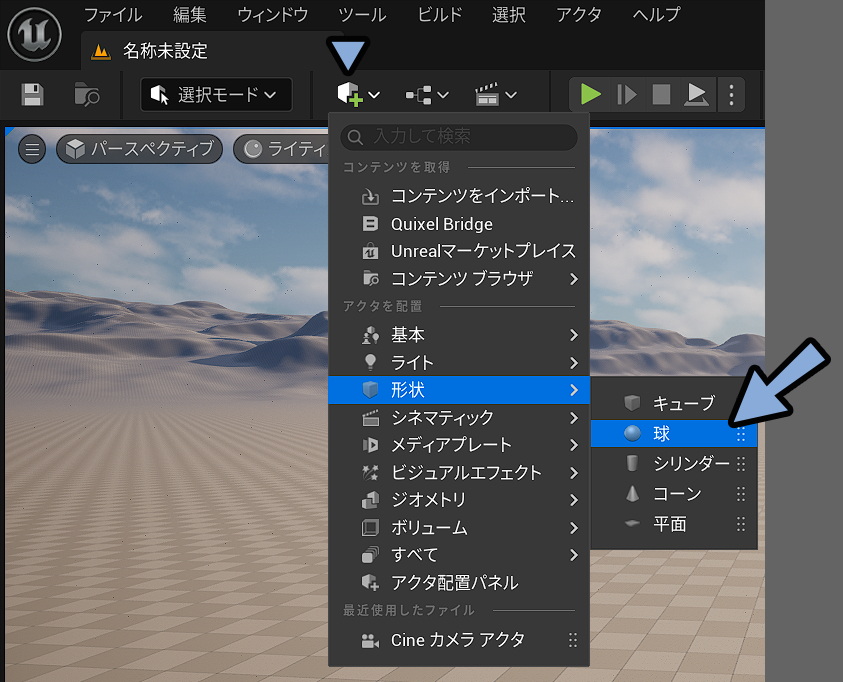The width and height of the screenshot is (843, 682).
Task: Open Quixel Bridge from menu
Action: coord(459,224)
